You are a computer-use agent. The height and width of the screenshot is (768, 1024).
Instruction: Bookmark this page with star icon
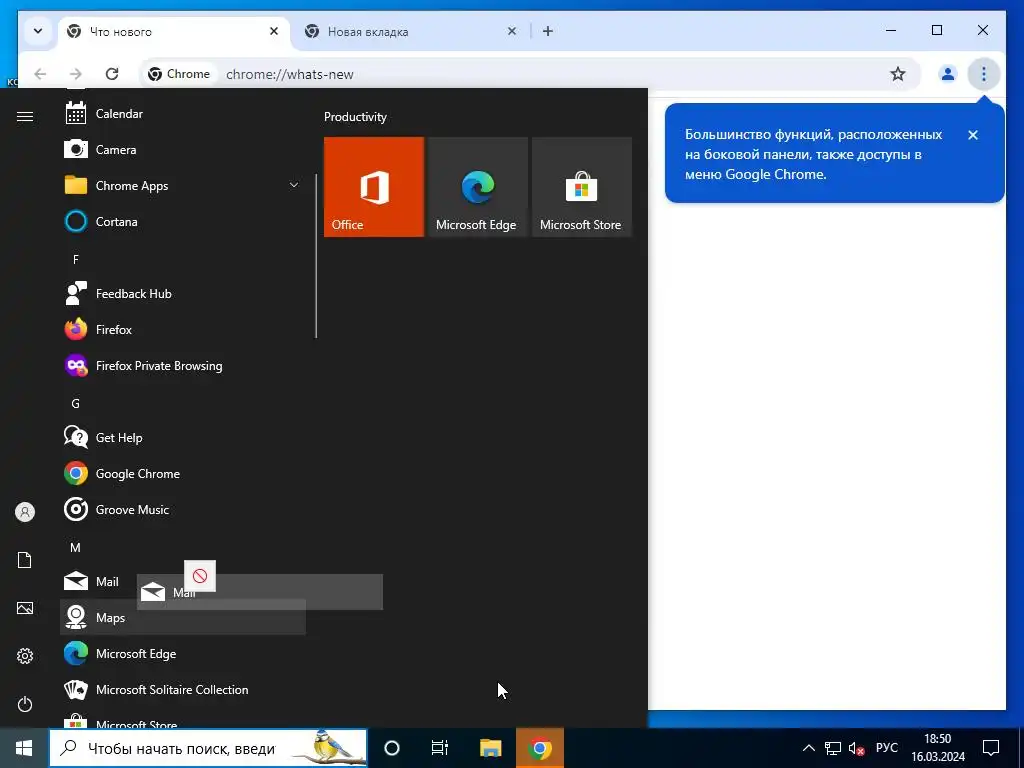click(898, 74)
